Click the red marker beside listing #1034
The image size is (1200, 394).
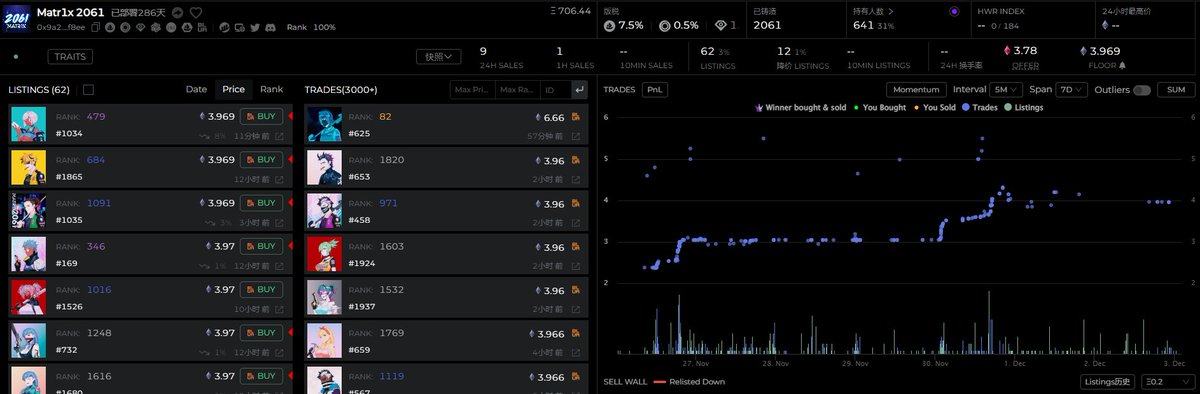[291, 116]
